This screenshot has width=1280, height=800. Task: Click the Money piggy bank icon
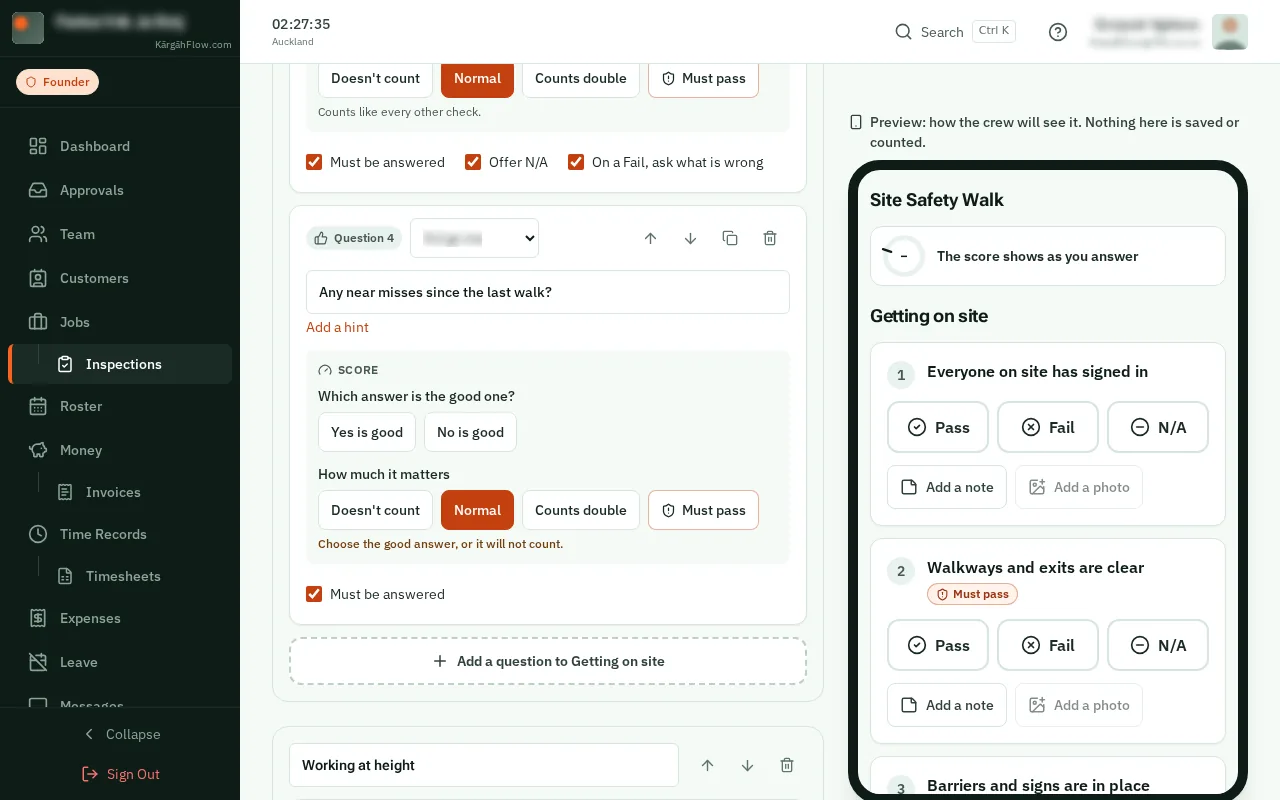[x=38, y=450]
